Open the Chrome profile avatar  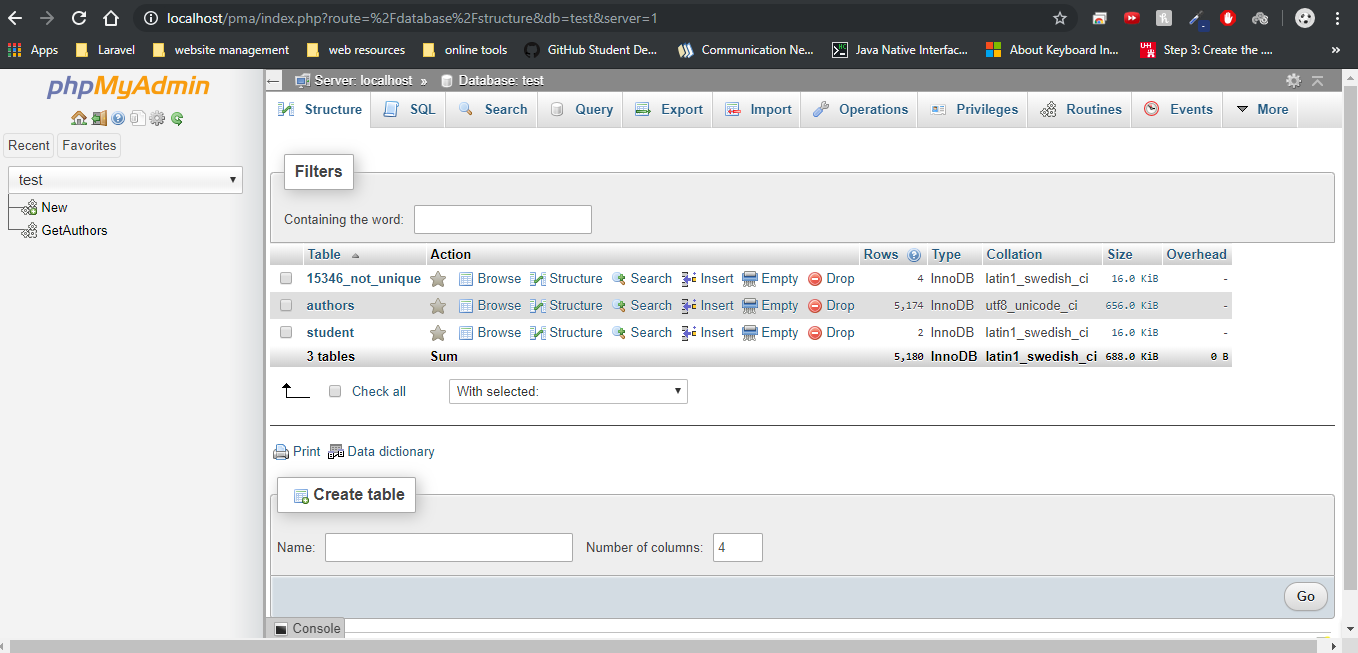pyautogui.click(x=1305, y=18)
